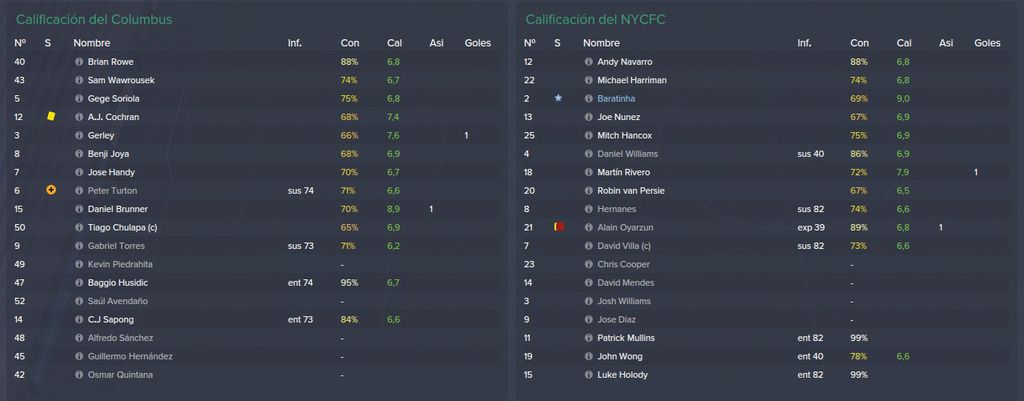Click Calificación del NYCFC title
Viewport: 1024px width, 401px height.
click(x=595, y=20)
